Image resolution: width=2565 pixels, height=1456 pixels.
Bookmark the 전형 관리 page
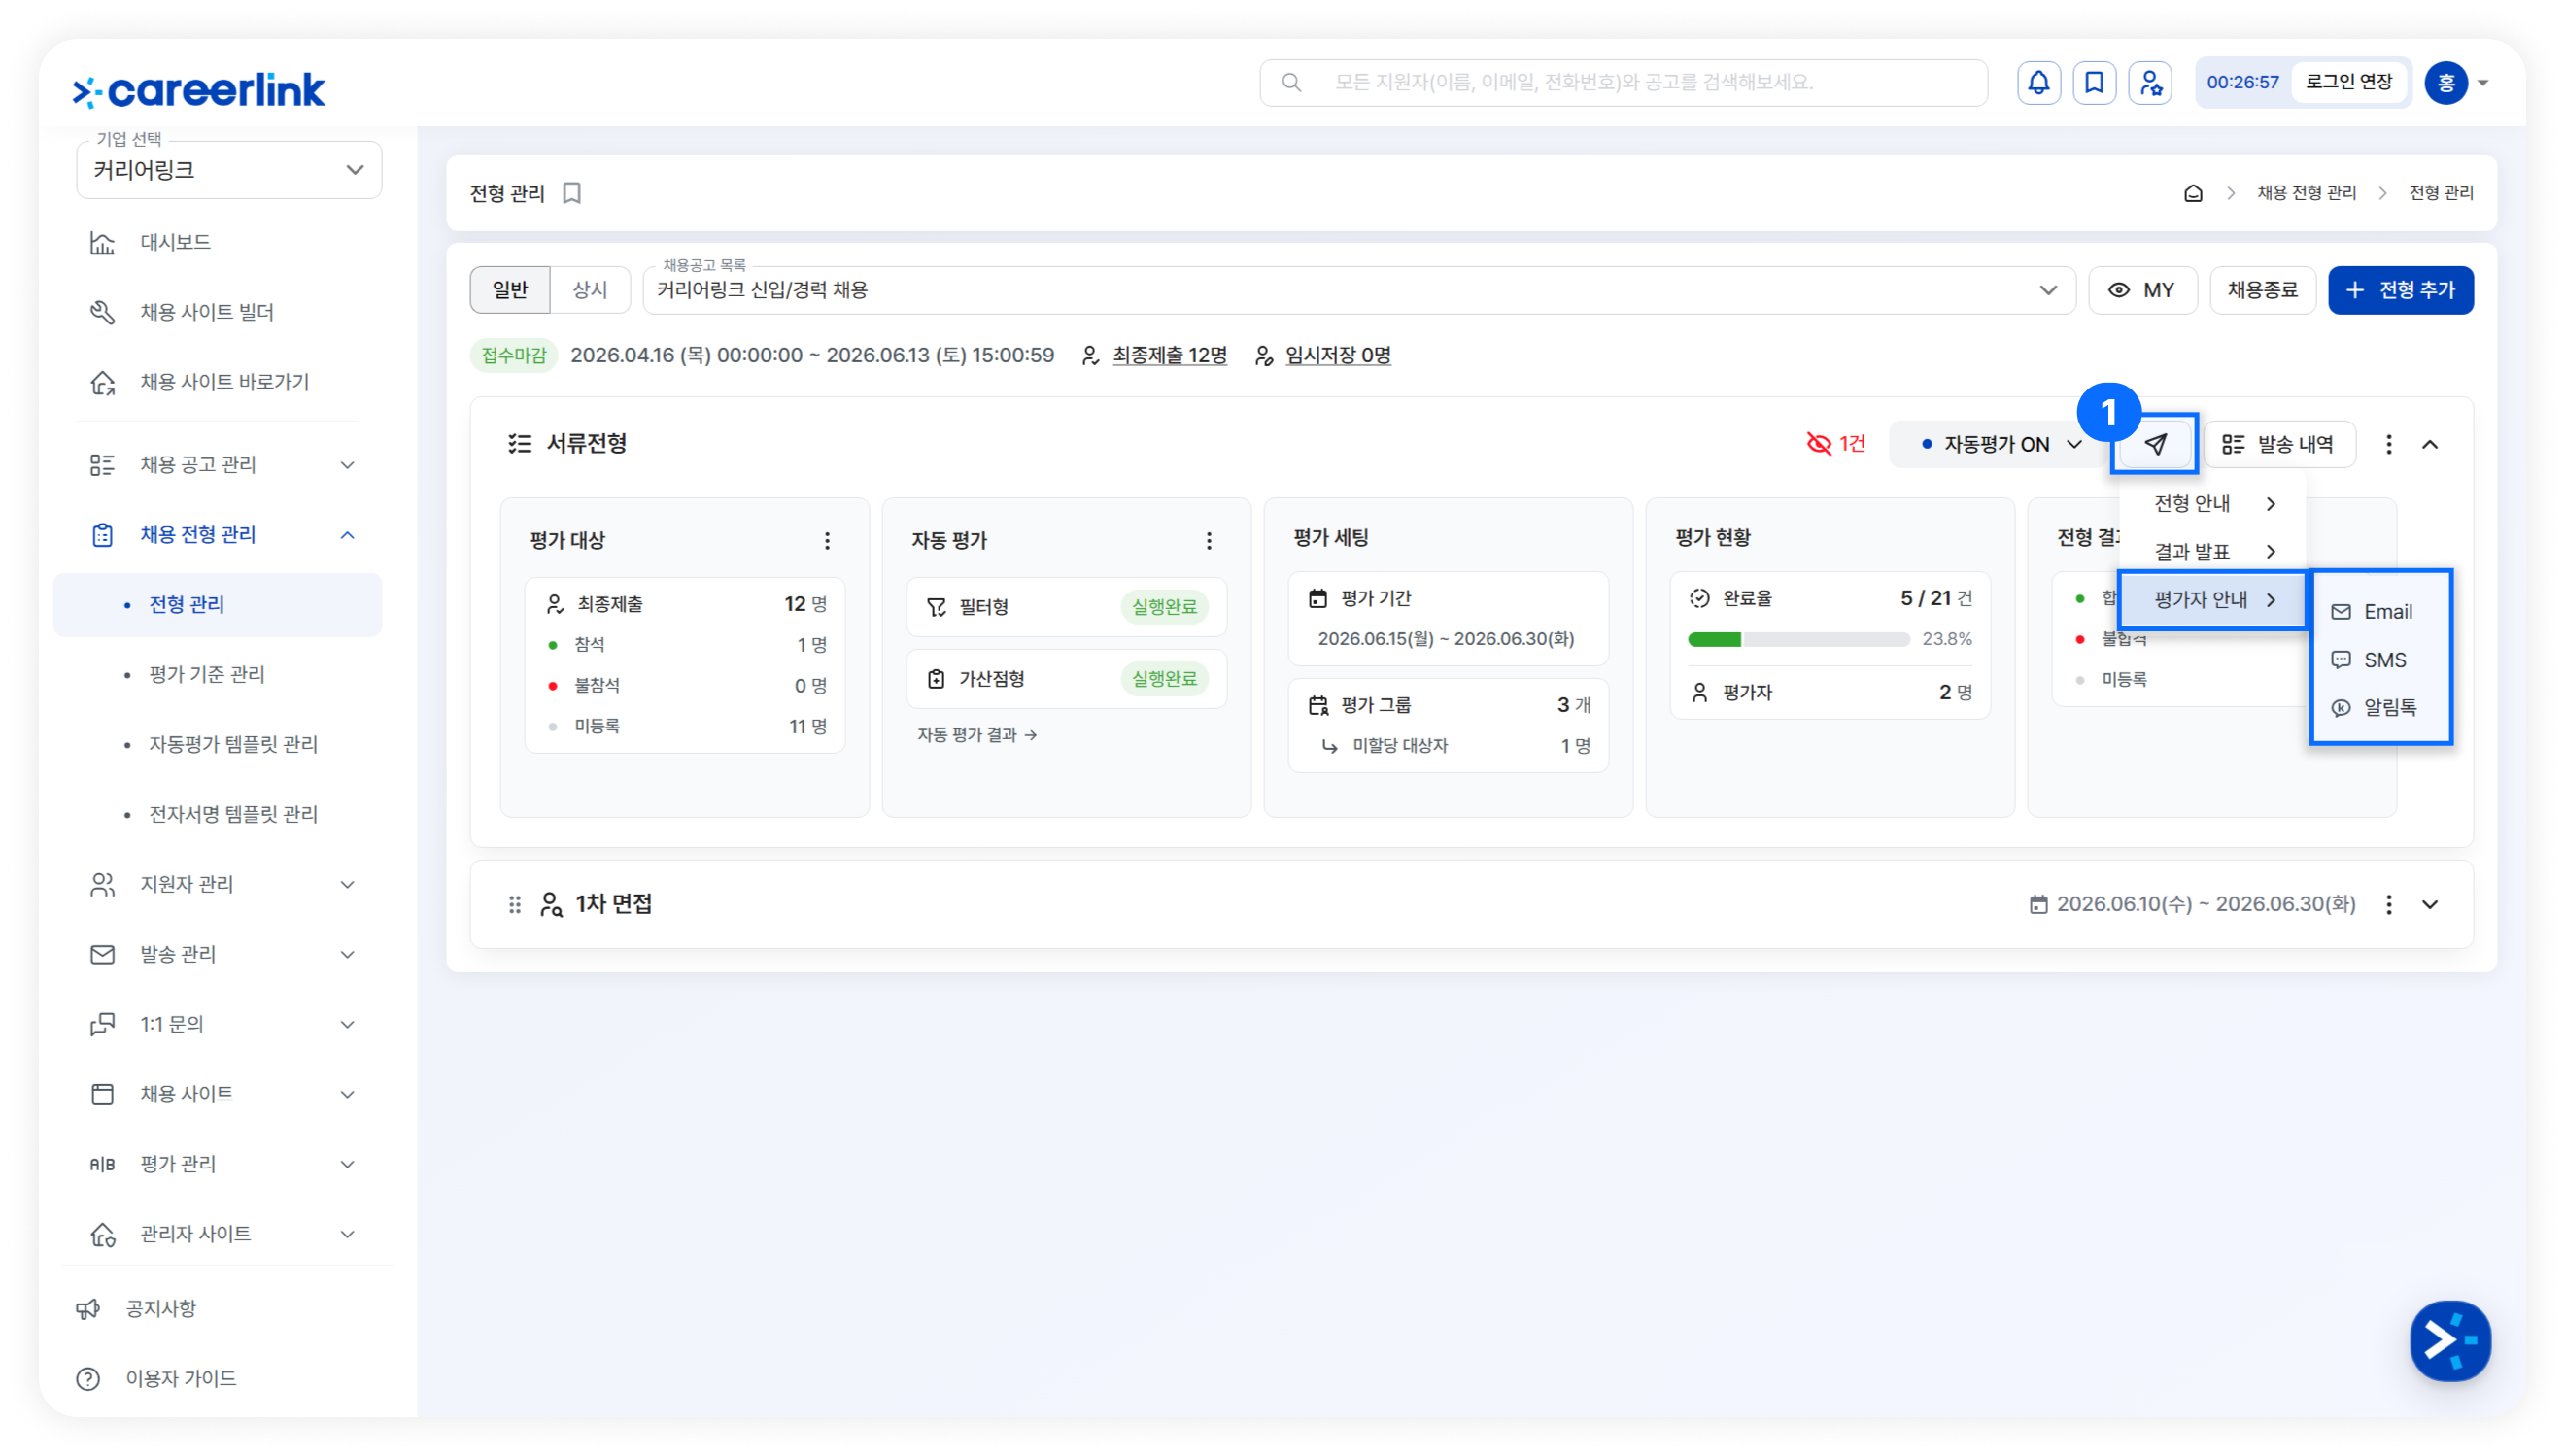coord(572,192)
